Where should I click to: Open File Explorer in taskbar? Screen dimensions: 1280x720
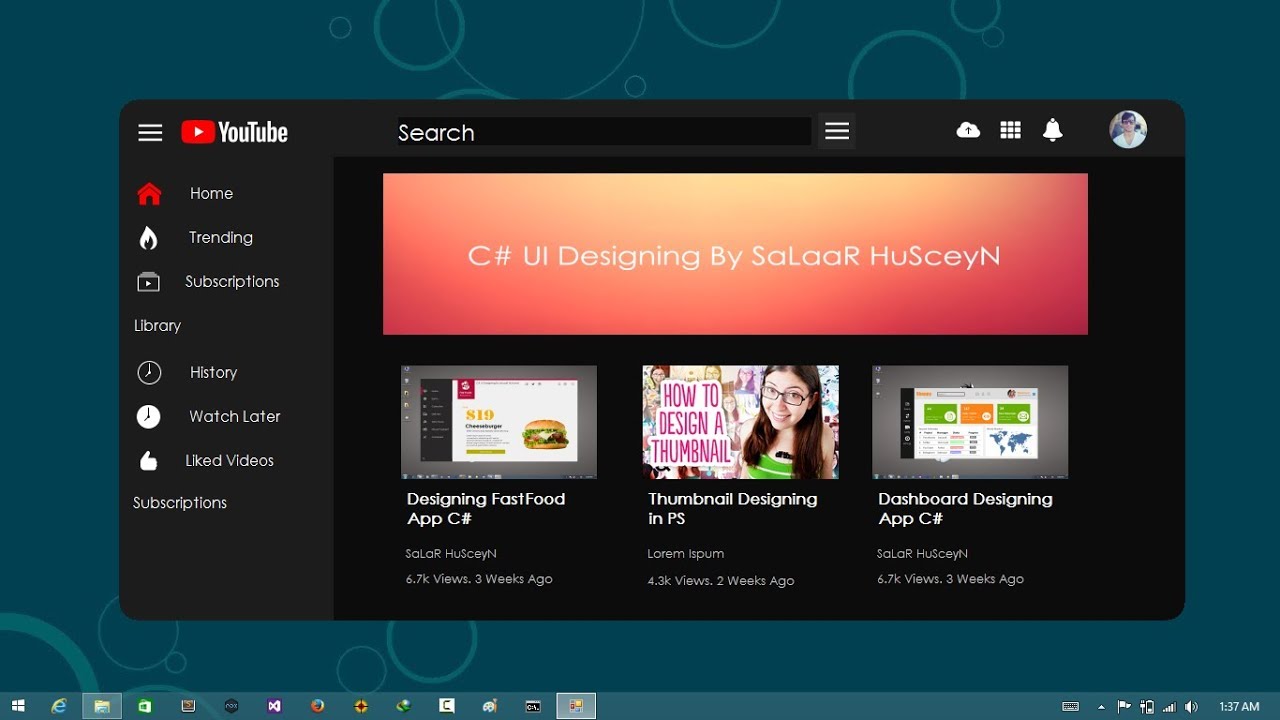pyautogui.click(x=102, y=706)
